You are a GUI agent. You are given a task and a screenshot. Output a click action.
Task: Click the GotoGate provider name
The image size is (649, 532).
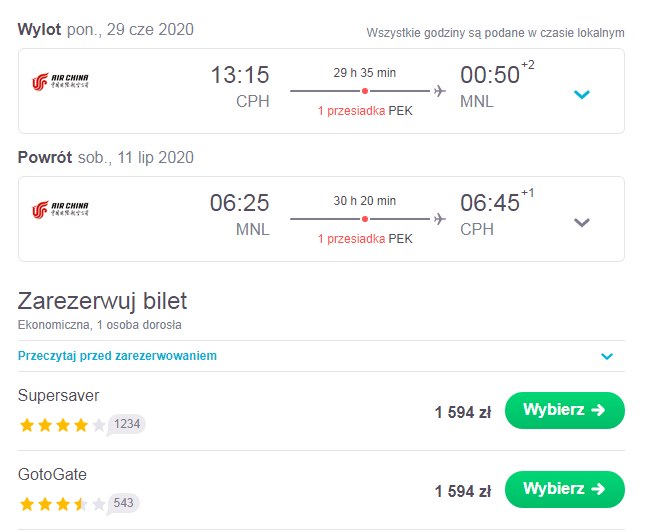pos(52,474)
